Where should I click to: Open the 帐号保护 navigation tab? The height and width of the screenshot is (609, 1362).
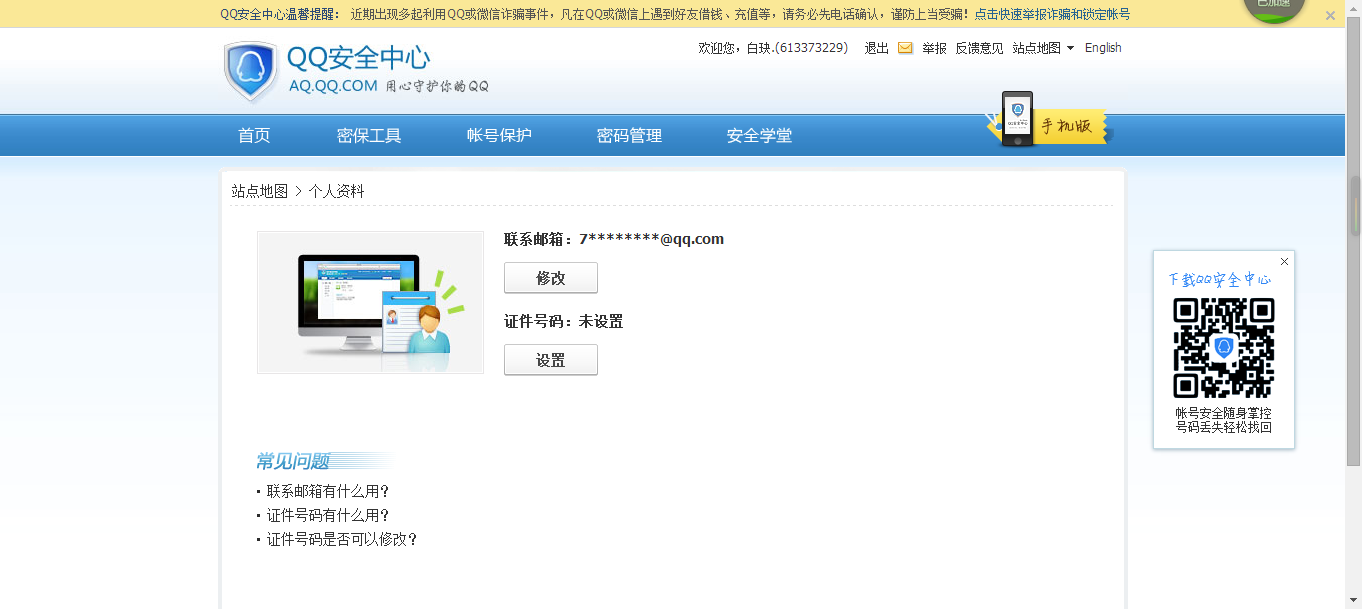click(499, 136)
